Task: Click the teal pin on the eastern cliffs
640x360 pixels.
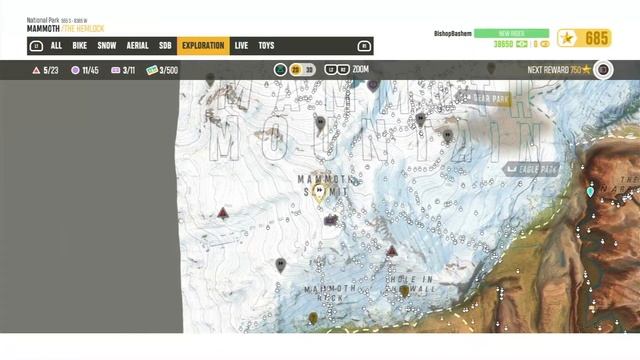Action: tap(590, 192)
